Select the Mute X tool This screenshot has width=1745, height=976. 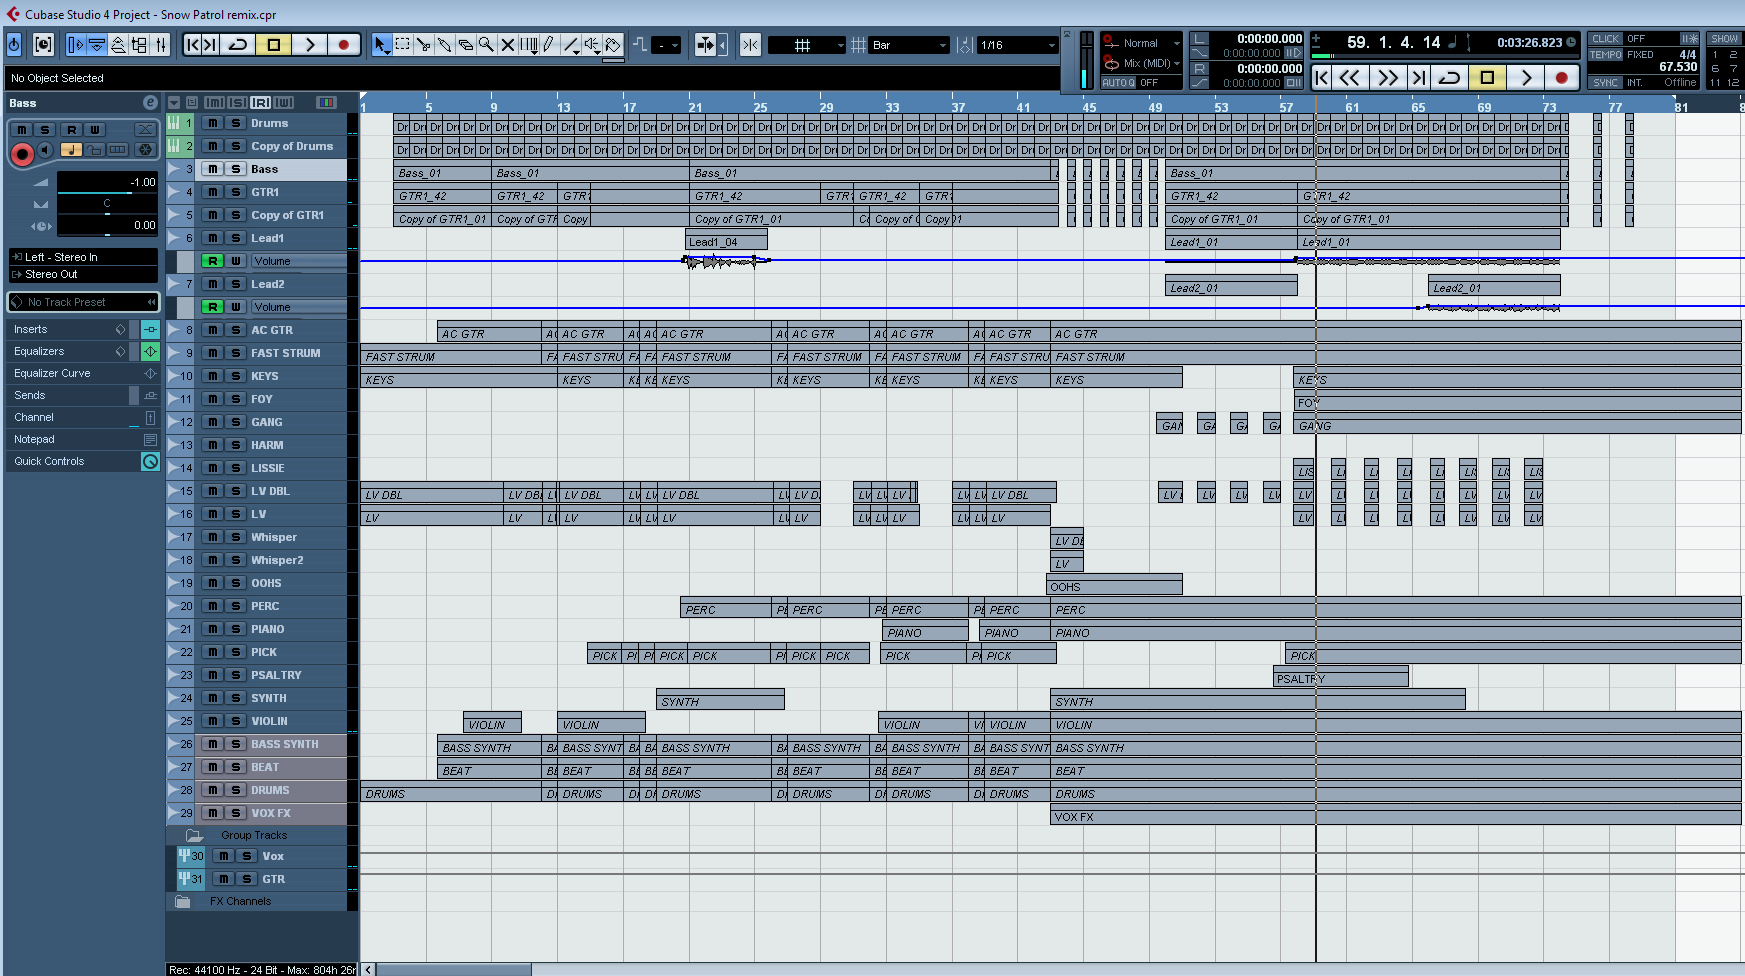(x=507, y=45)
